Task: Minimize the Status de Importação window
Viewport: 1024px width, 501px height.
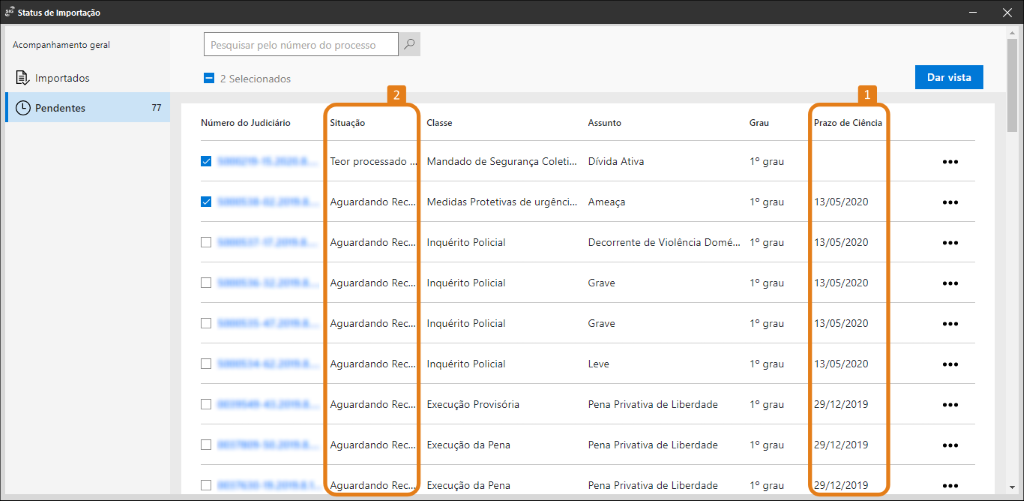Action: tap(973, 12)
